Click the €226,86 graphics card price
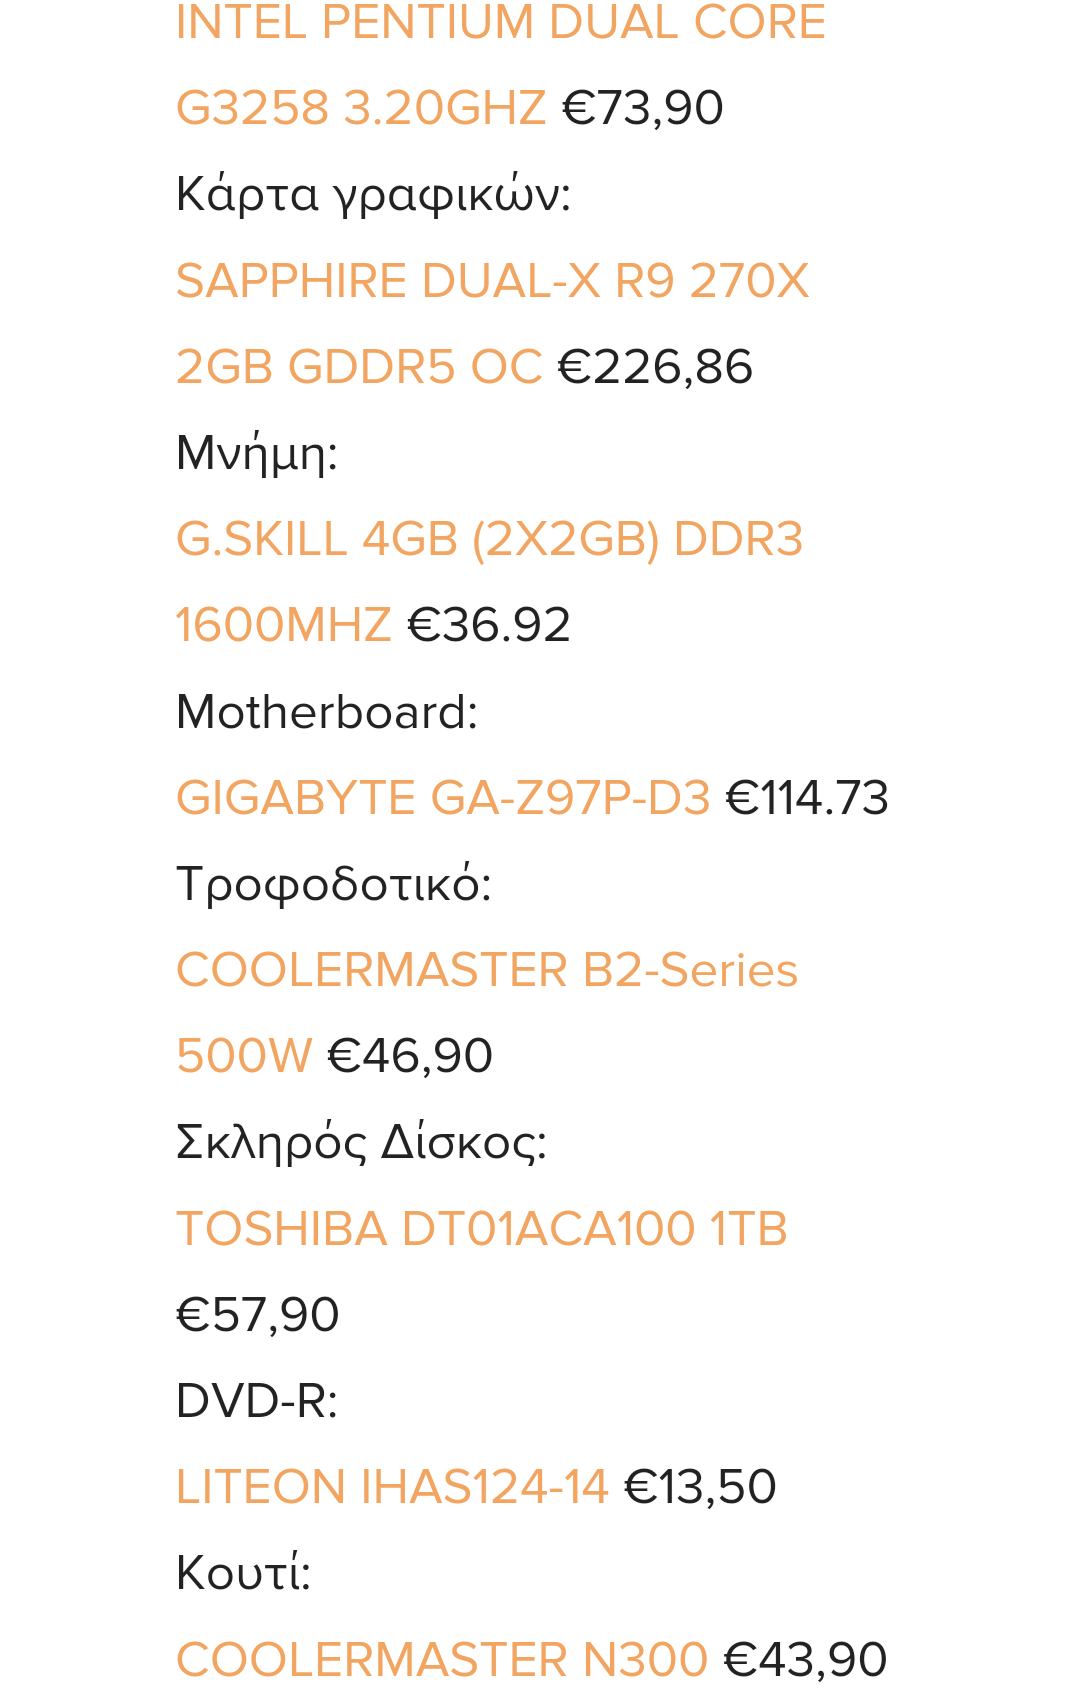The width and height of the screenshot is (1069, 1697). [655, 367]
